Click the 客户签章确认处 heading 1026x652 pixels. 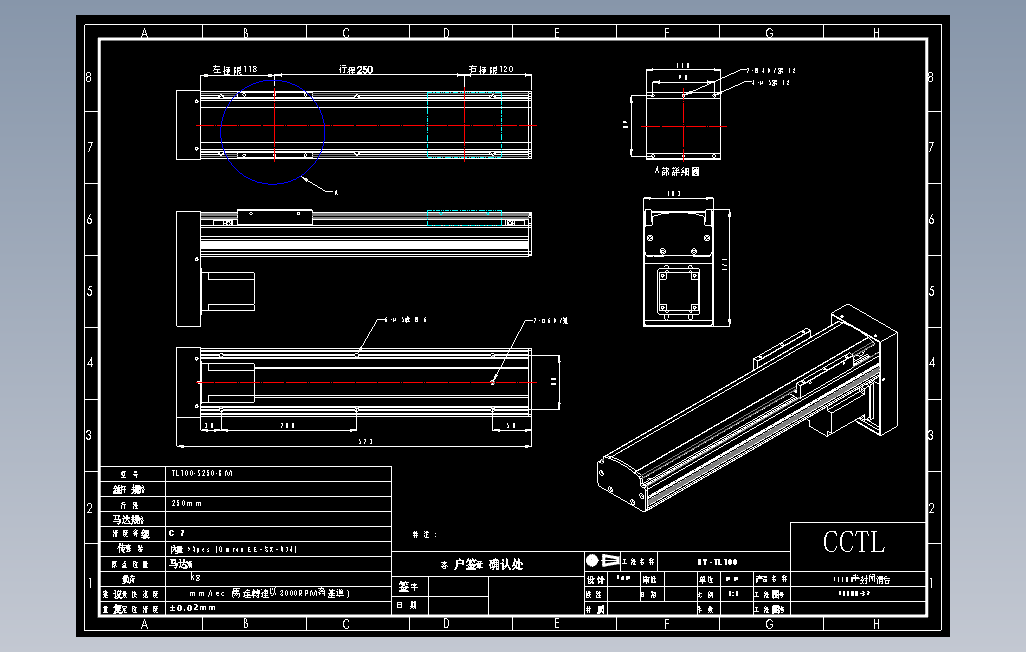(x=482, y=564)
